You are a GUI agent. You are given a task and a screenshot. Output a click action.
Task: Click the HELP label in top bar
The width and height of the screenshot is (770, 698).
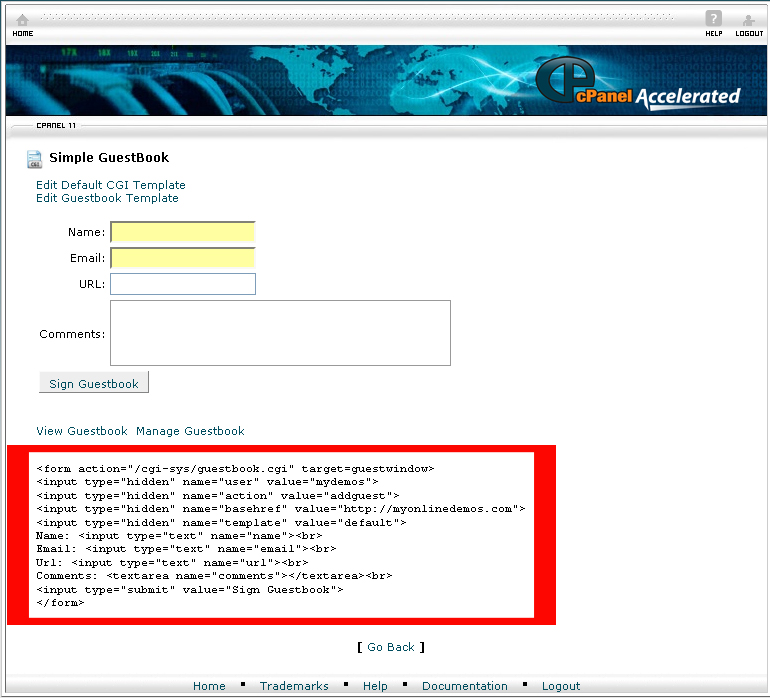point(714,33)
